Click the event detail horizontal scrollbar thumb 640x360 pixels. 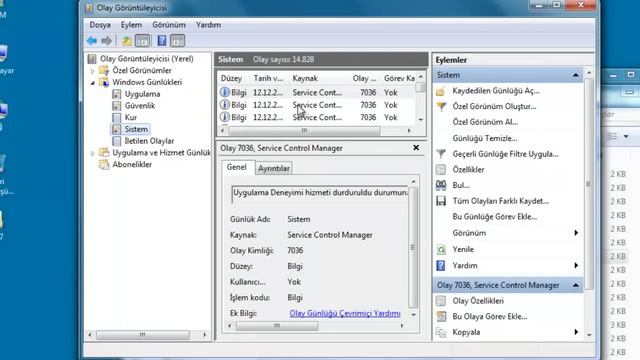pos(277,326)
